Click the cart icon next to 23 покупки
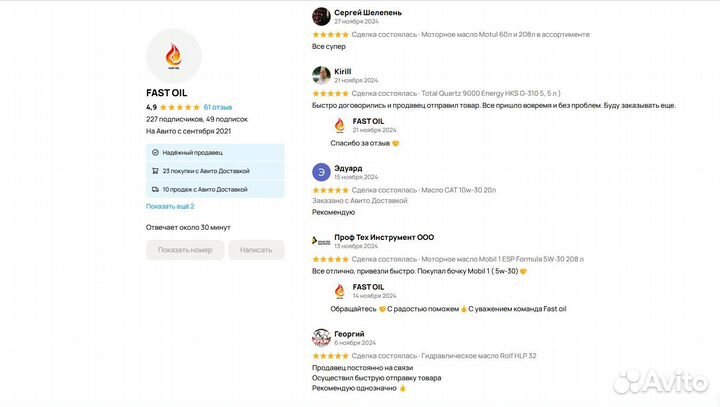This screenshot has width=720, height=407. coord(155,171)
